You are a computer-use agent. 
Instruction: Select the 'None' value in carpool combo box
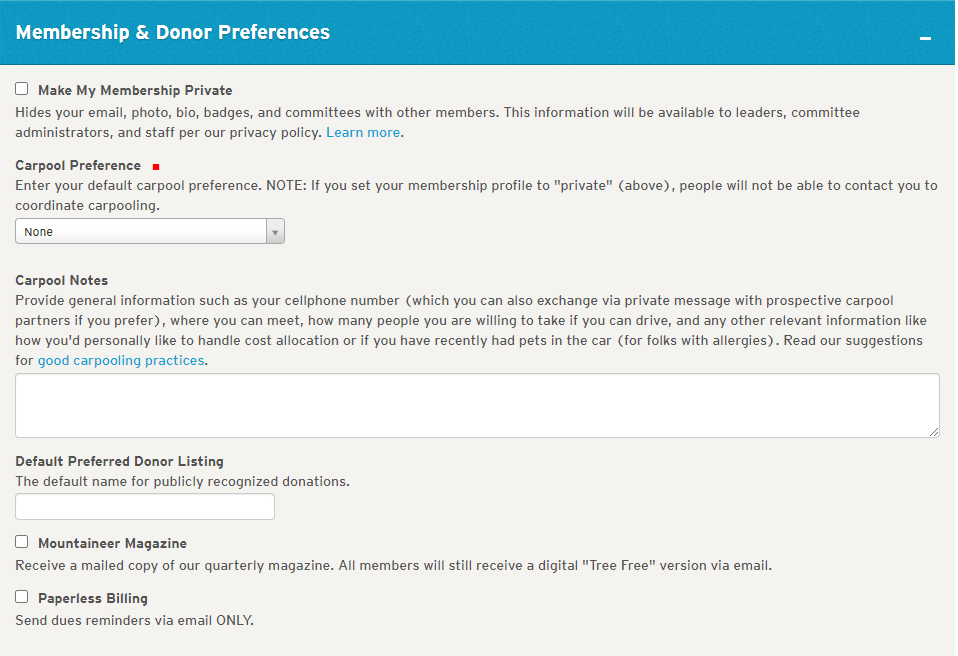[x=140, y=232]
